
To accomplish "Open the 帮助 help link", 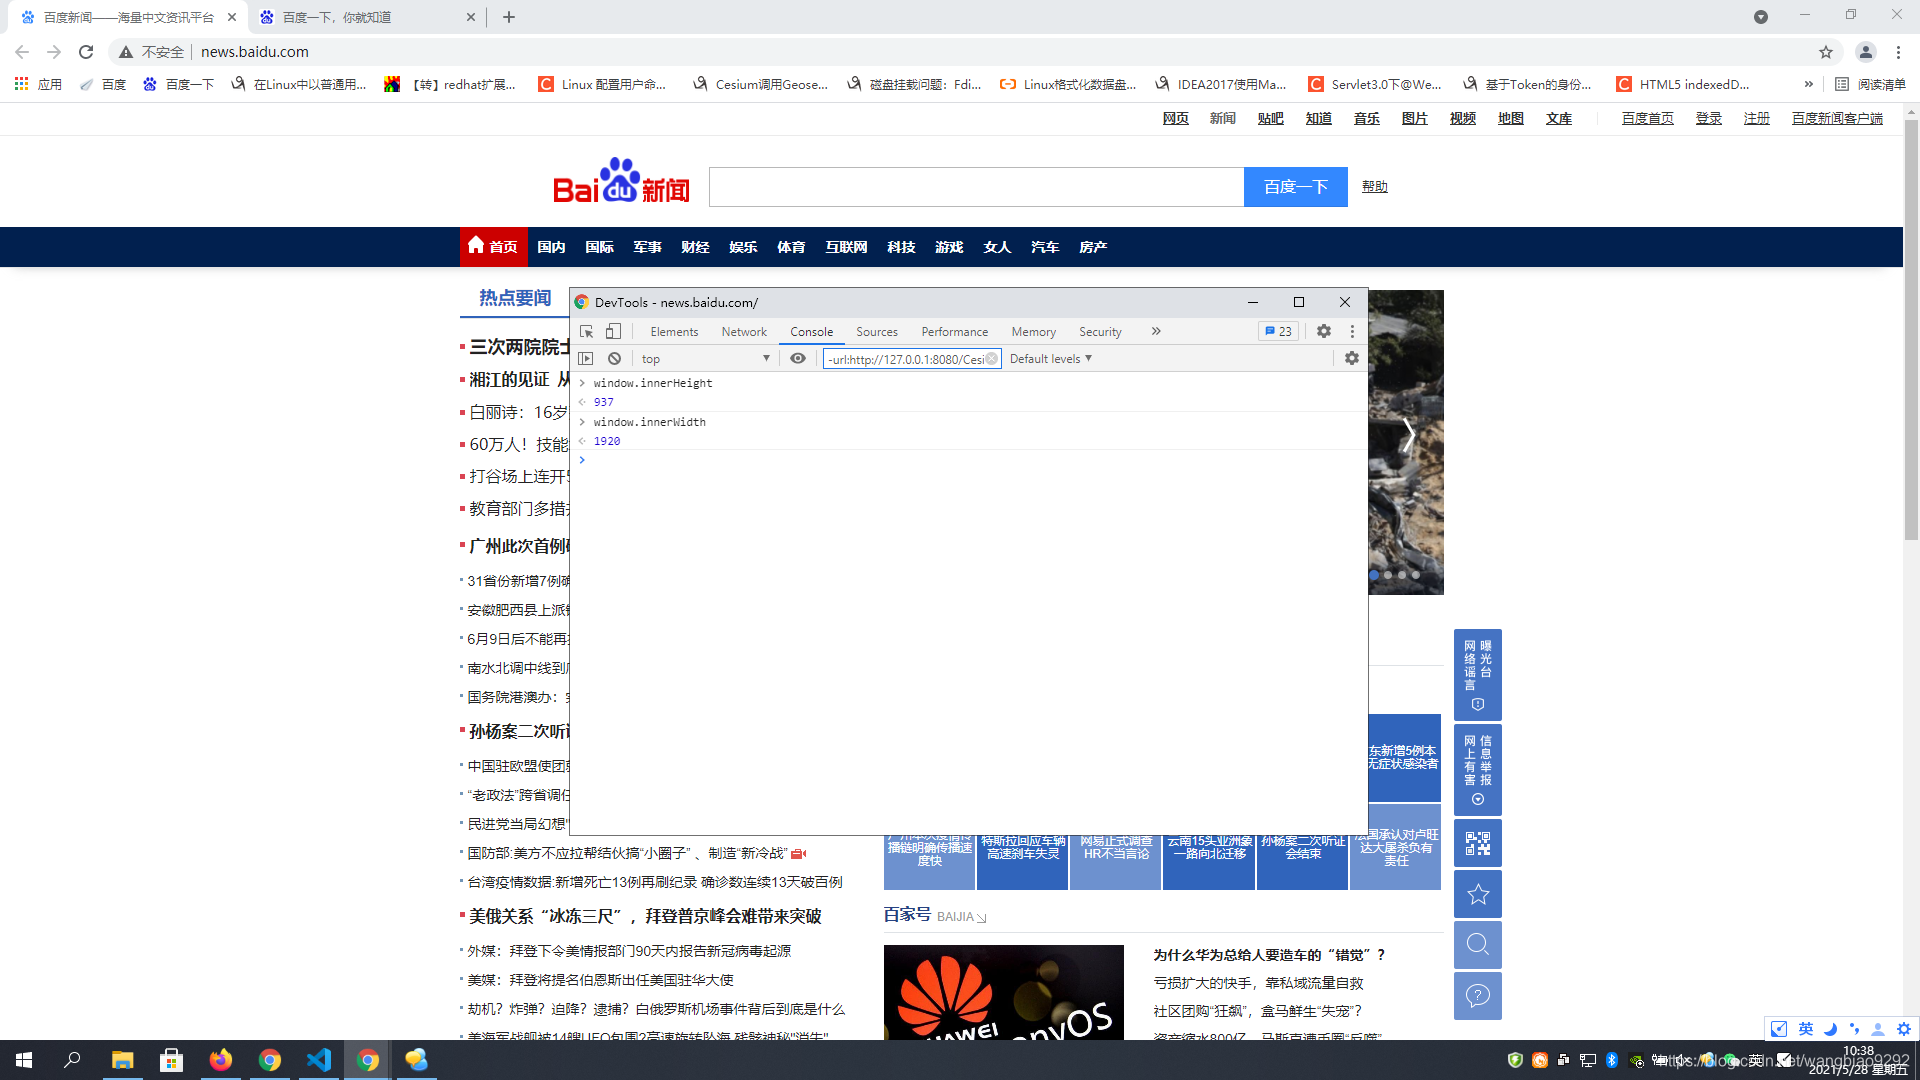I will pyautogui.click(x=1374, y=186).
